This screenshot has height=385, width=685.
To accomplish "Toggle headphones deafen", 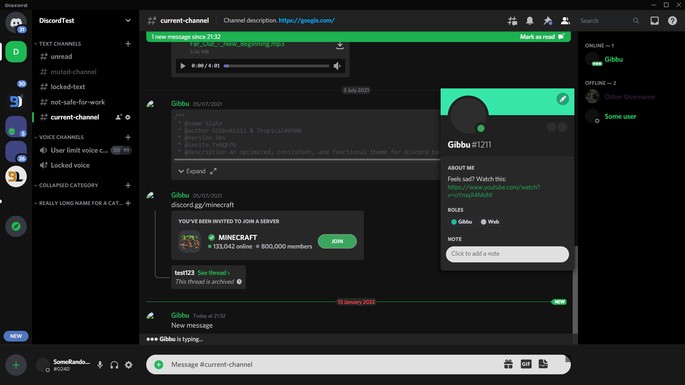I will click(x=114, y=365).
